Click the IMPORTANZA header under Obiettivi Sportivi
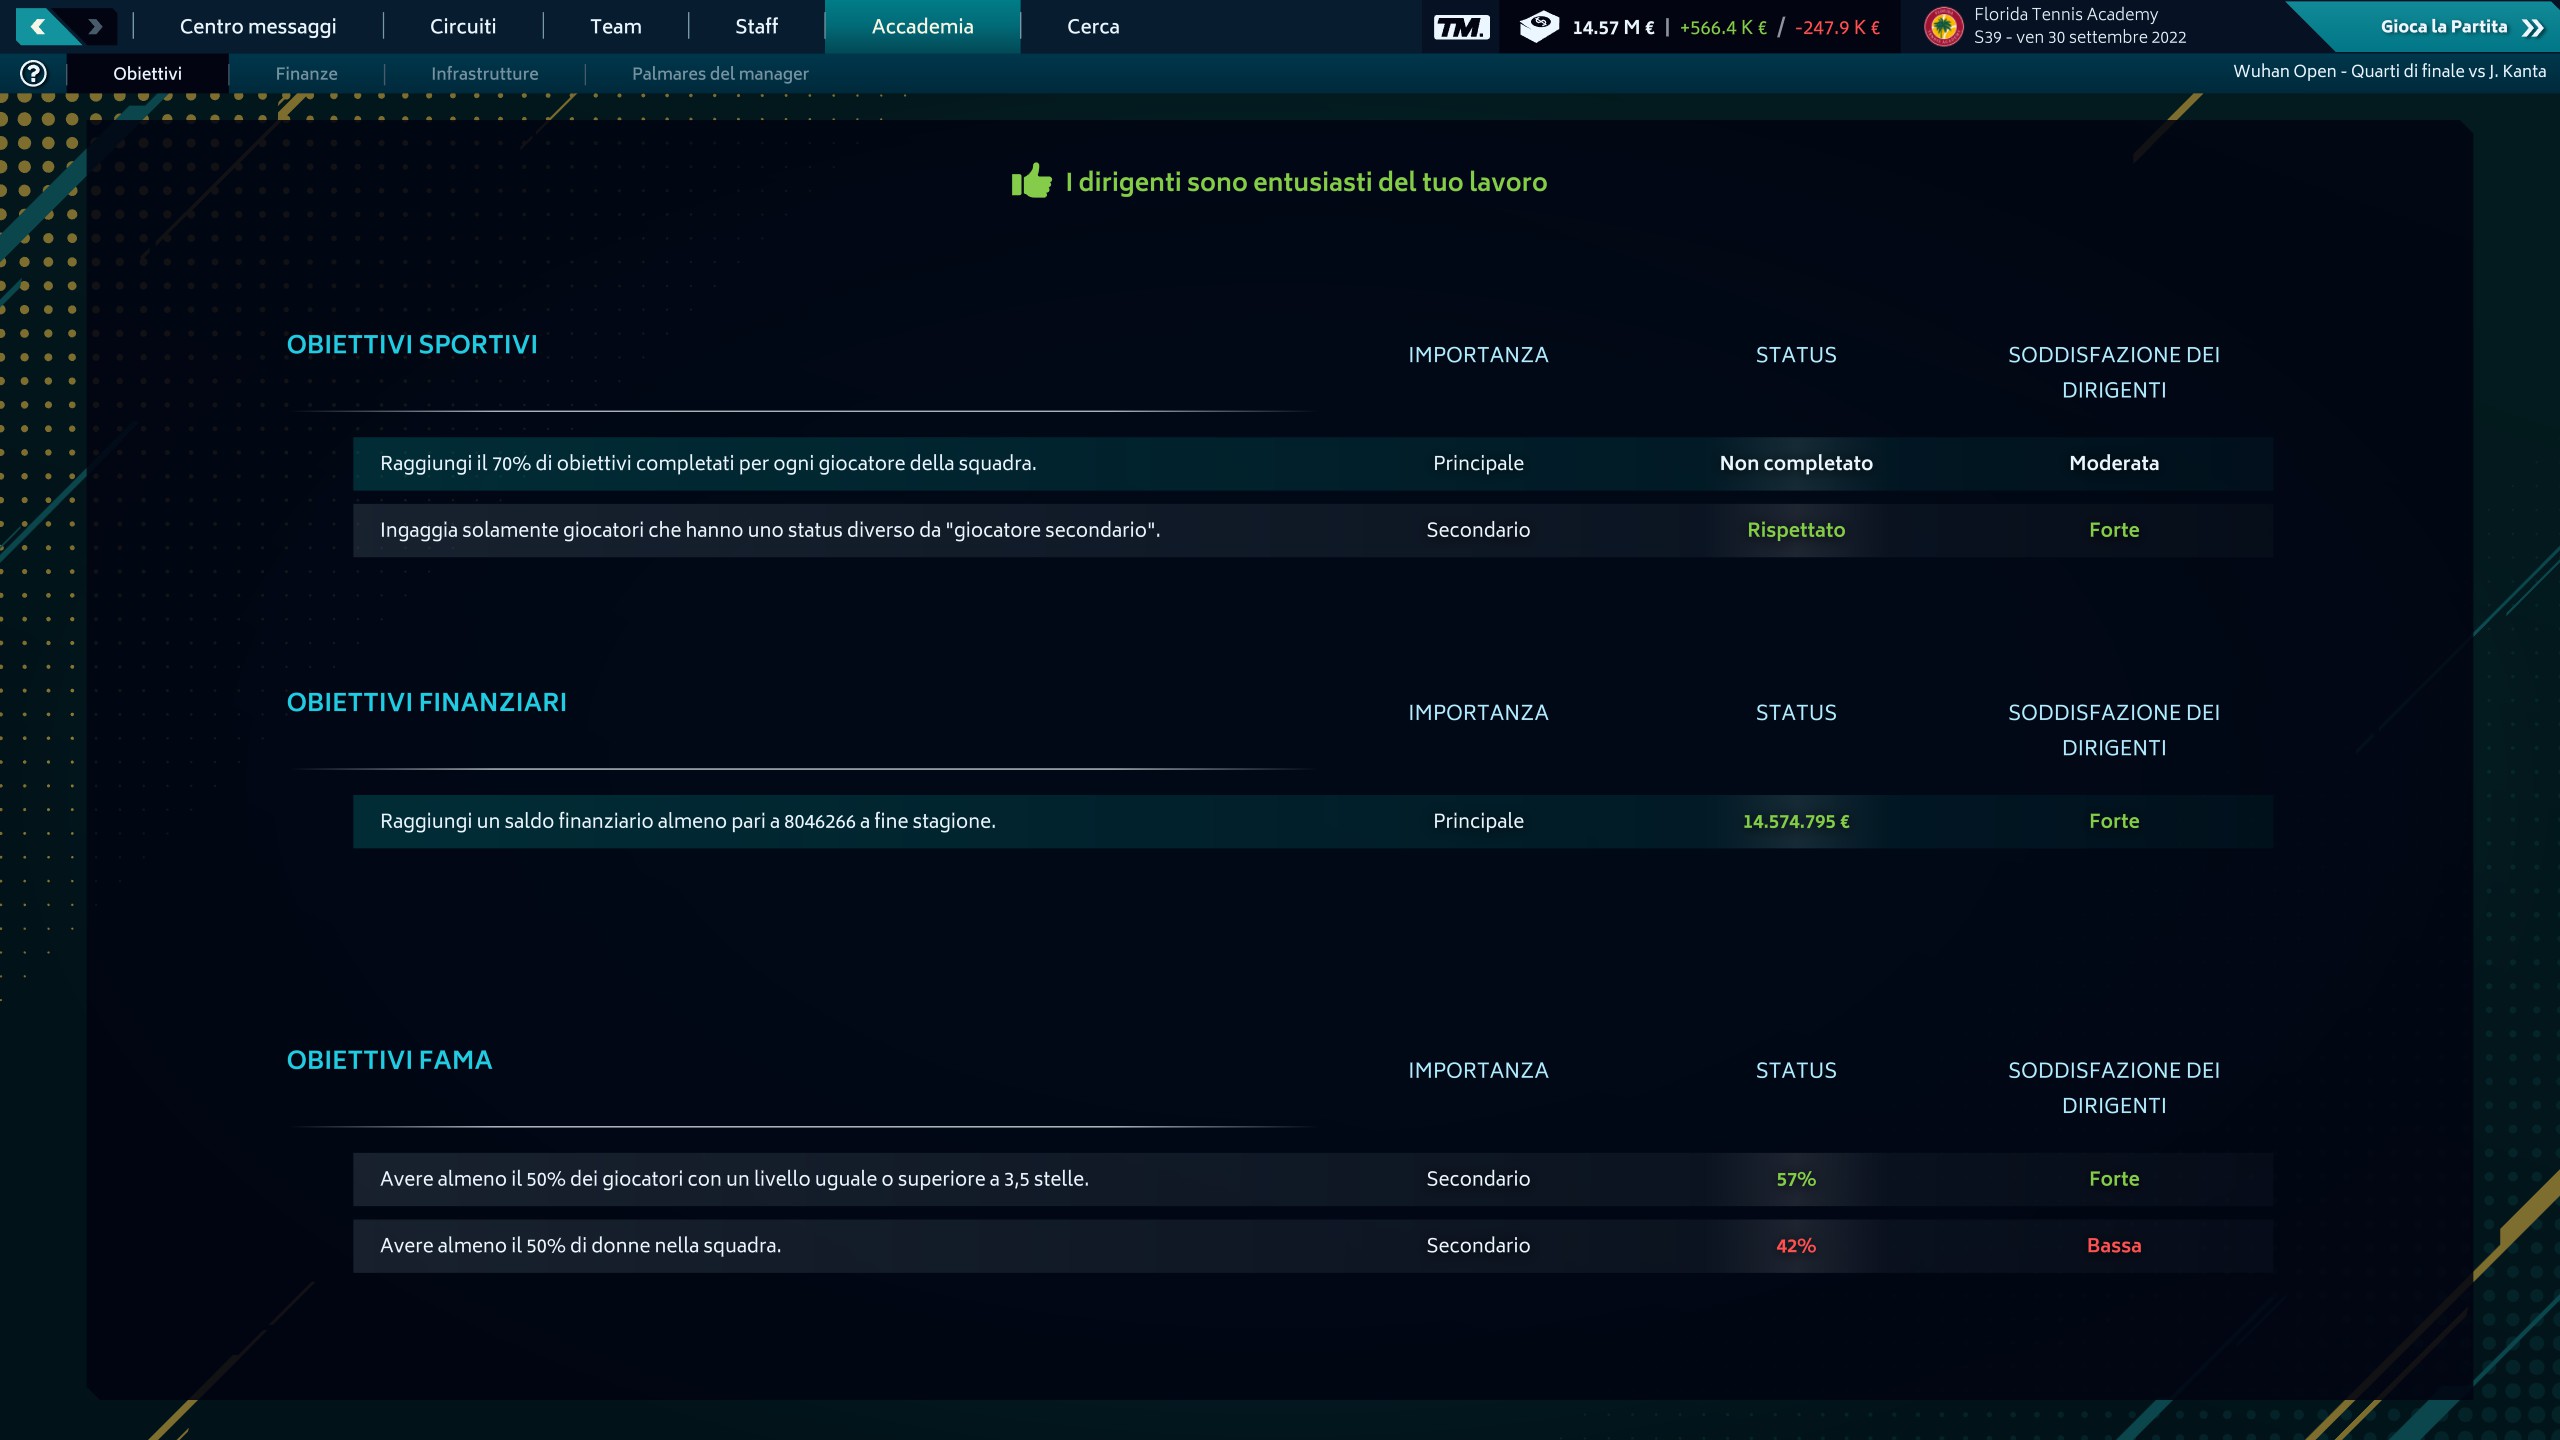The width and height of the screenshot is (2560, 1440). (1478, 355)
